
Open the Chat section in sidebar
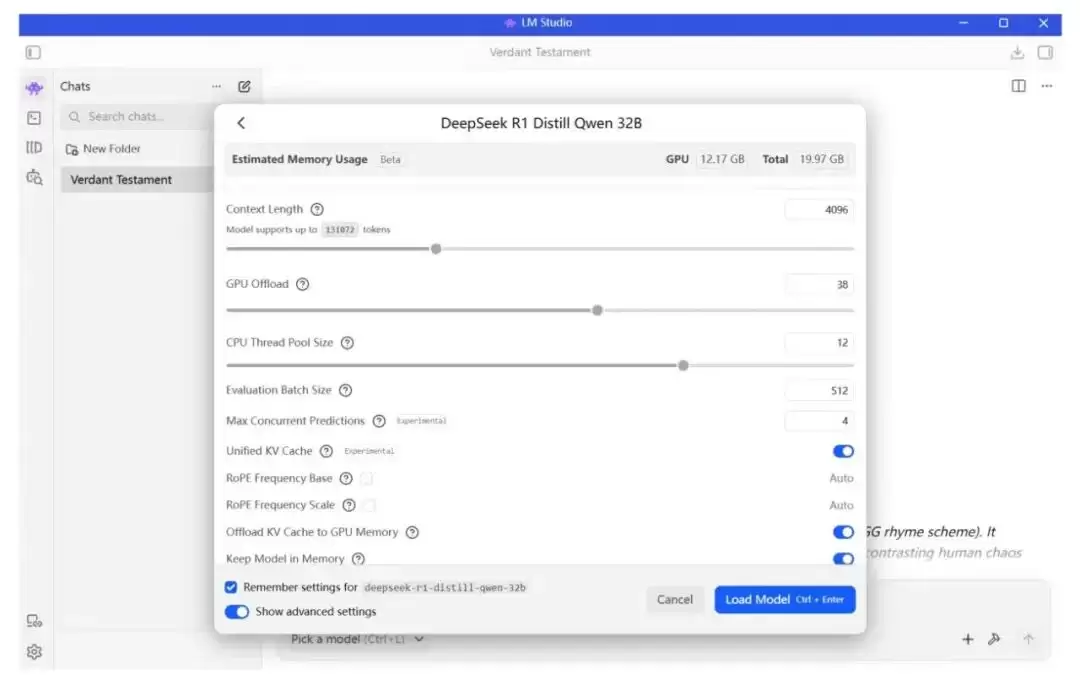(34, 88)
